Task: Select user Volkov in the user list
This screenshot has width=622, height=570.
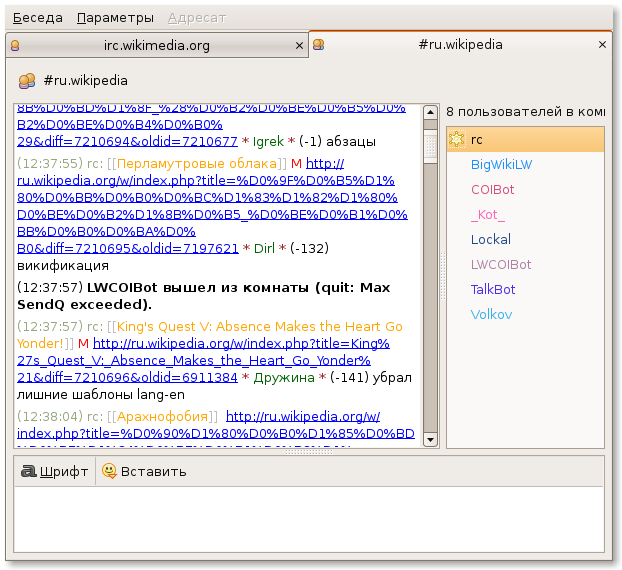Action: (525, 314)
